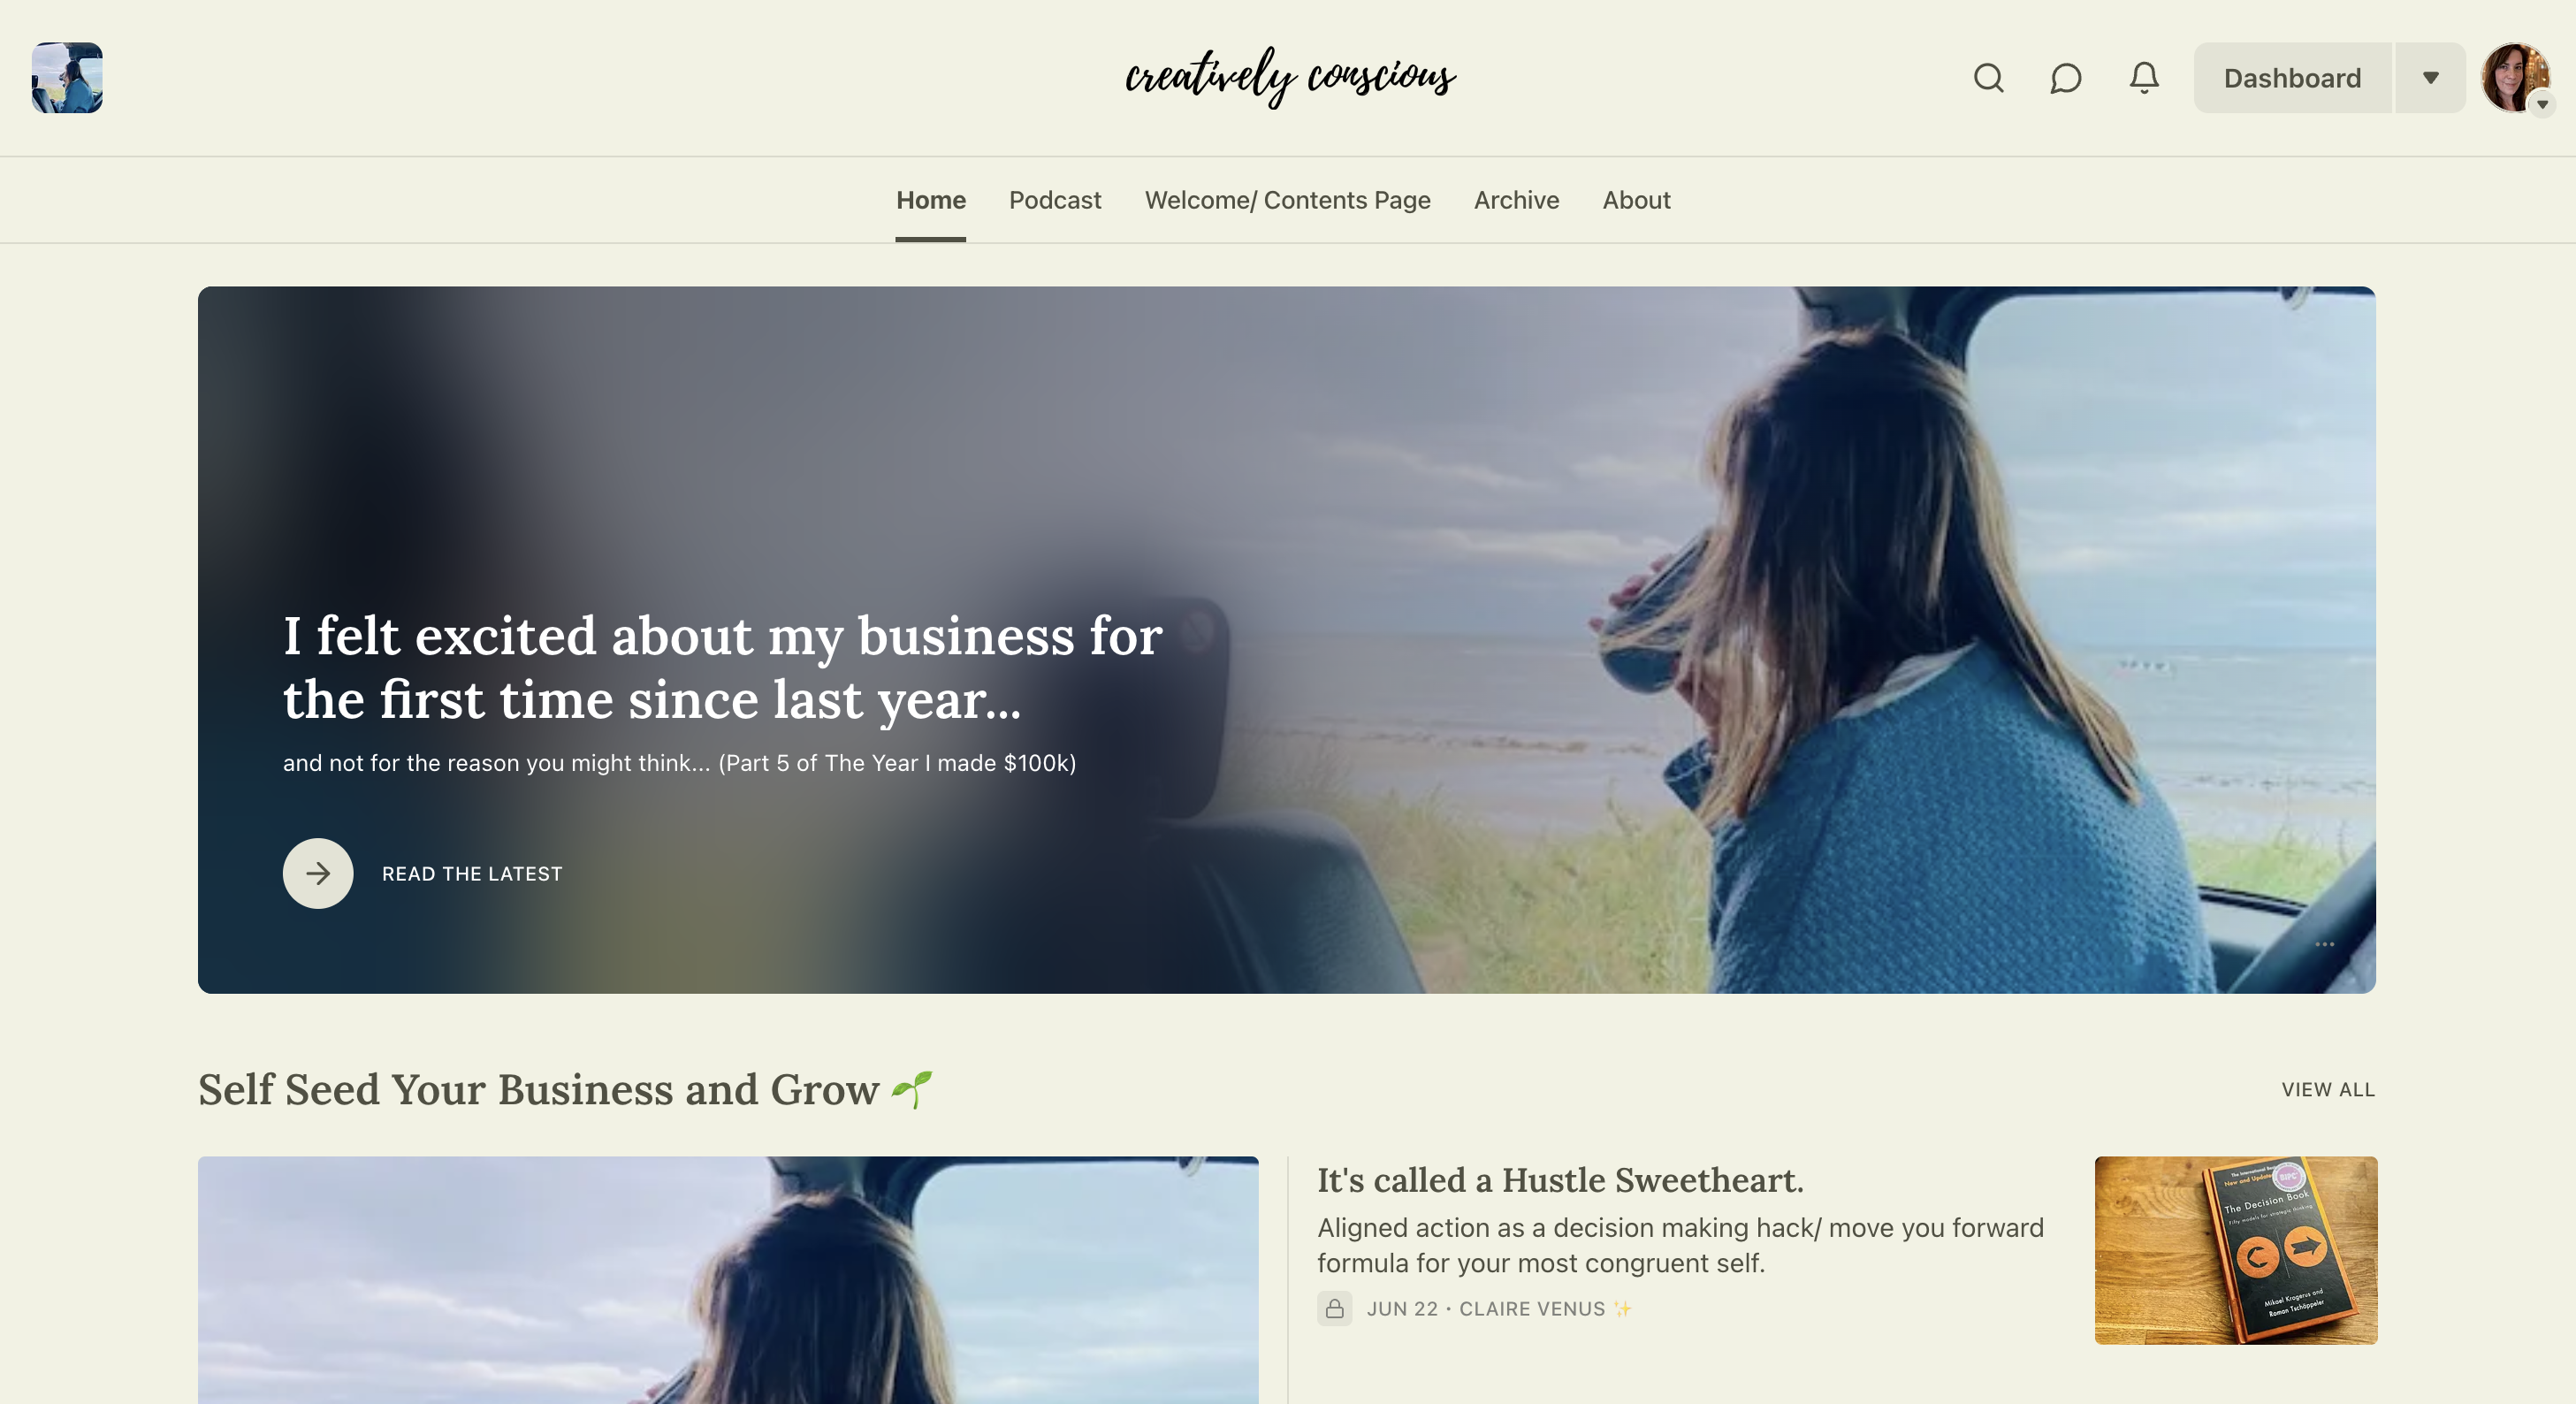Click the small arrow badge on avatar
This screenshot has width=2576, height=1404.
click(2542, 104)
